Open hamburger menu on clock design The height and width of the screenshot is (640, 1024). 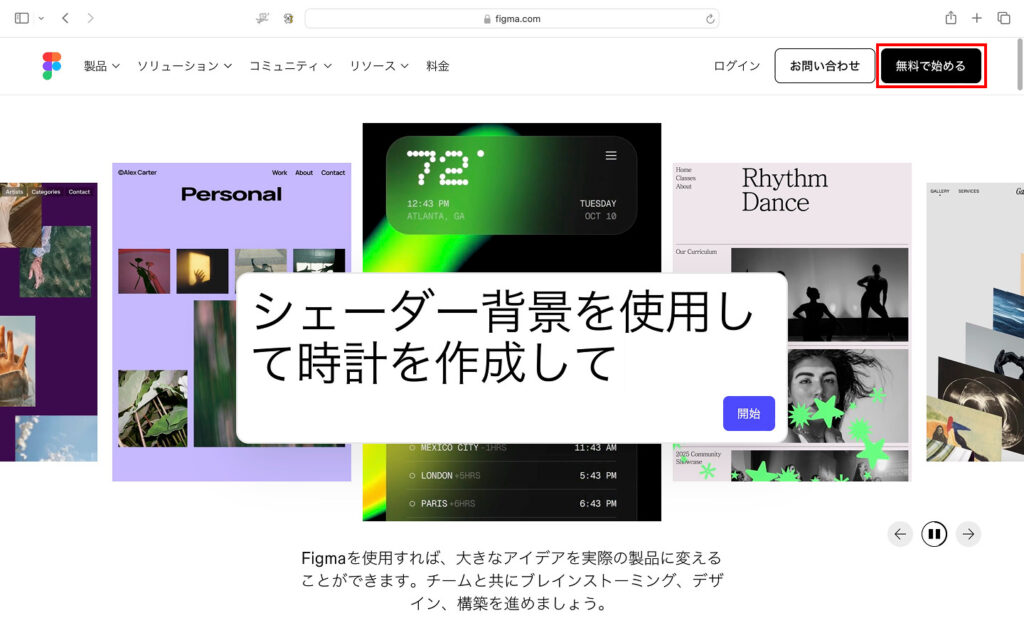coord(611,156)
